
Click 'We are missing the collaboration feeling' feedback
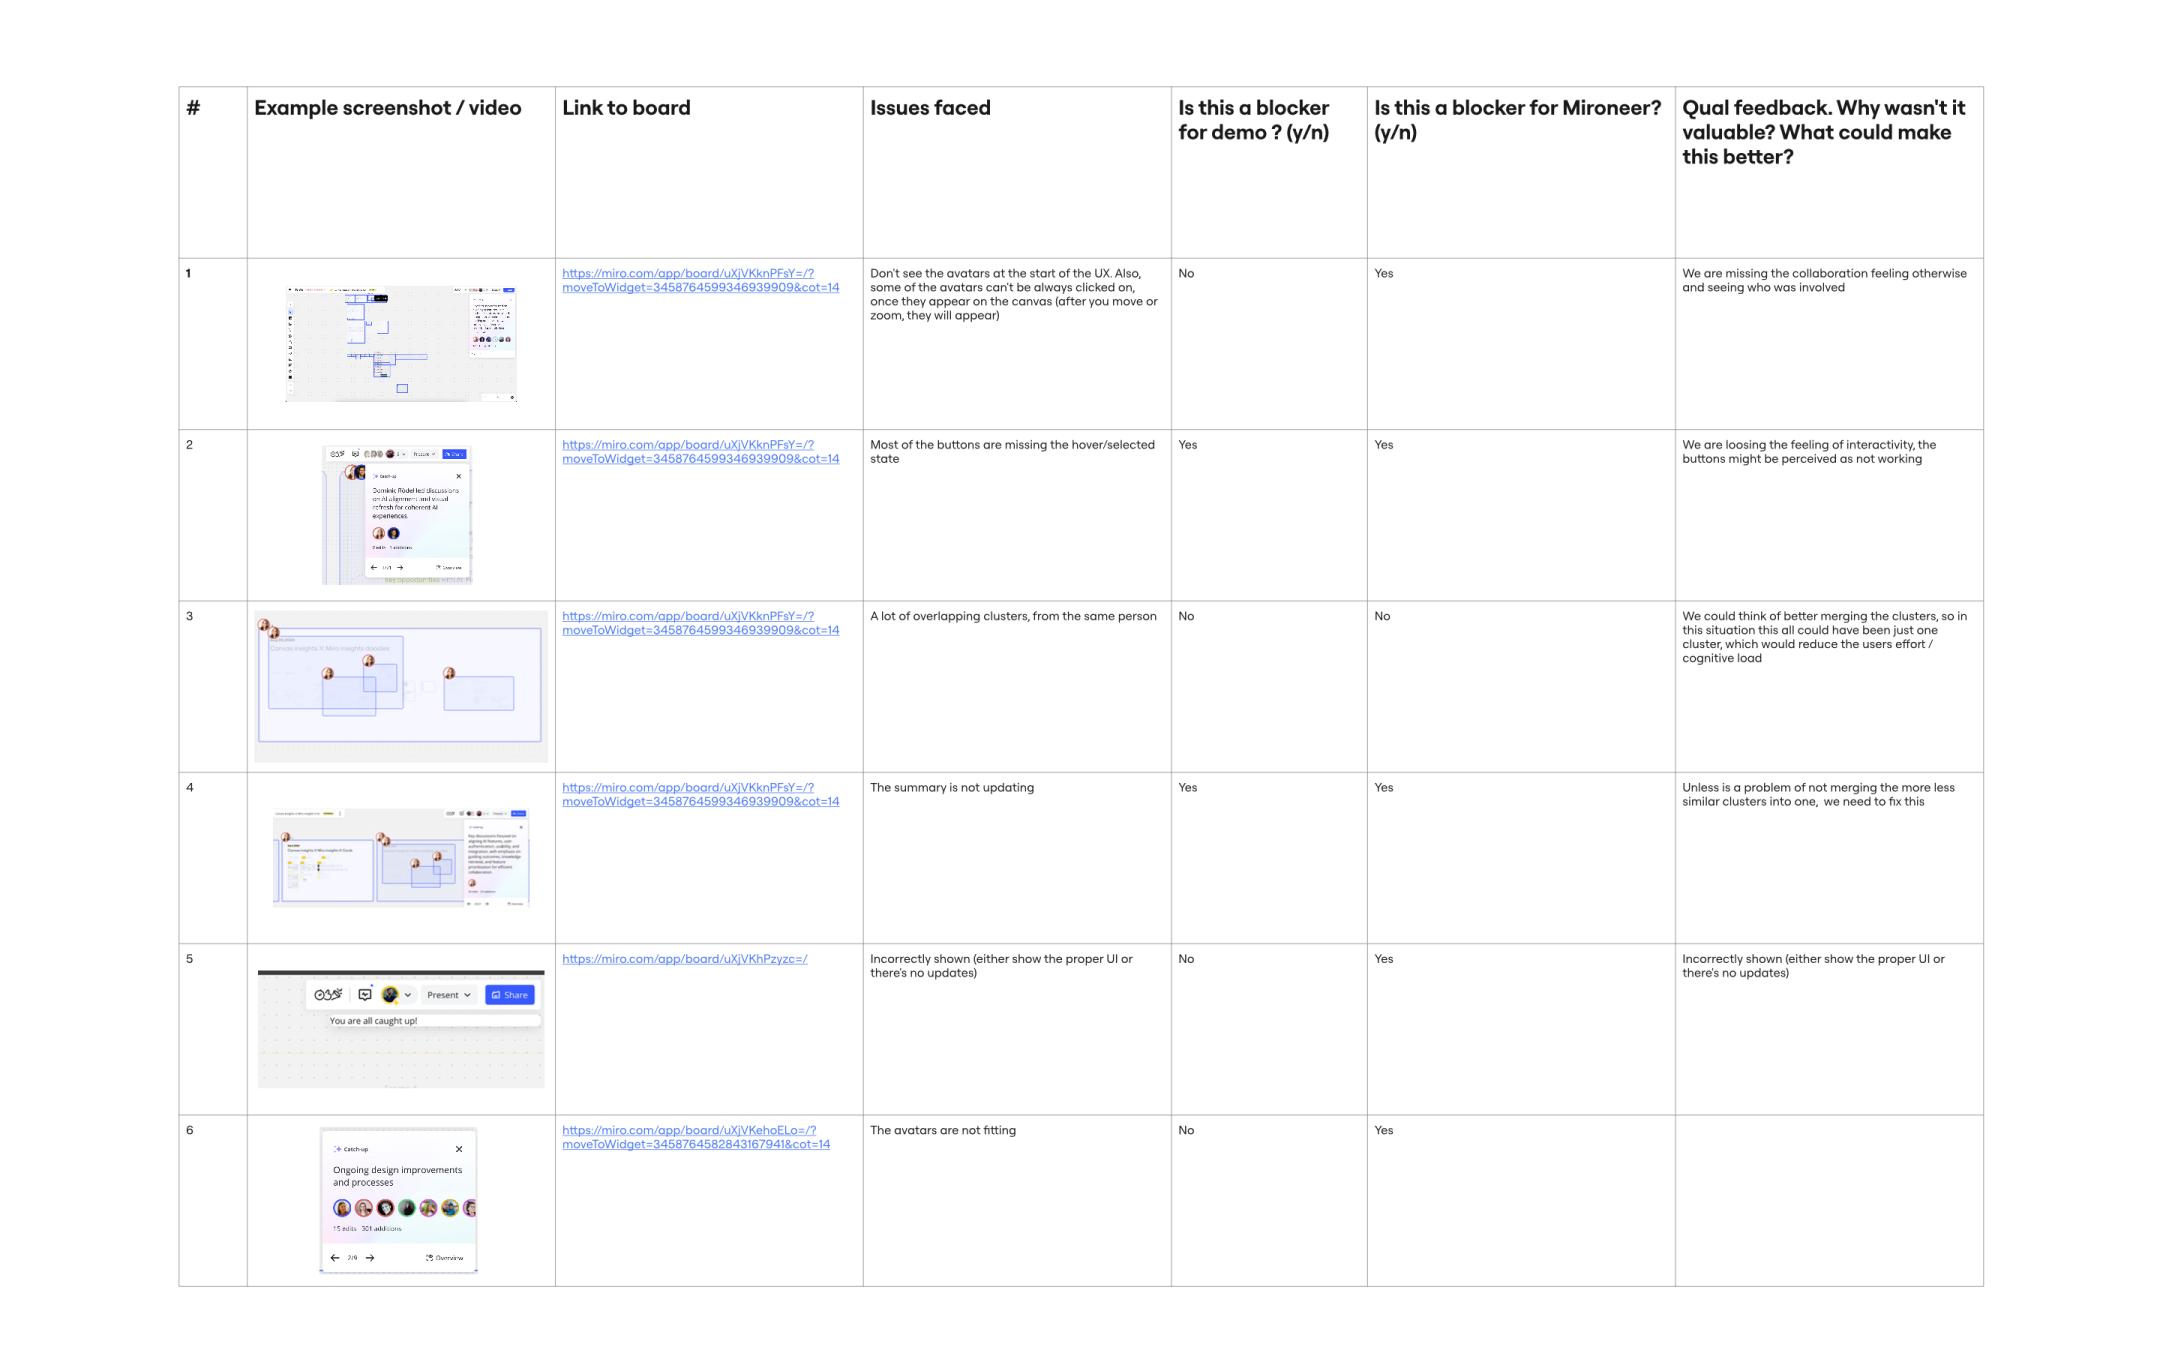click(x=1824, y=280)
